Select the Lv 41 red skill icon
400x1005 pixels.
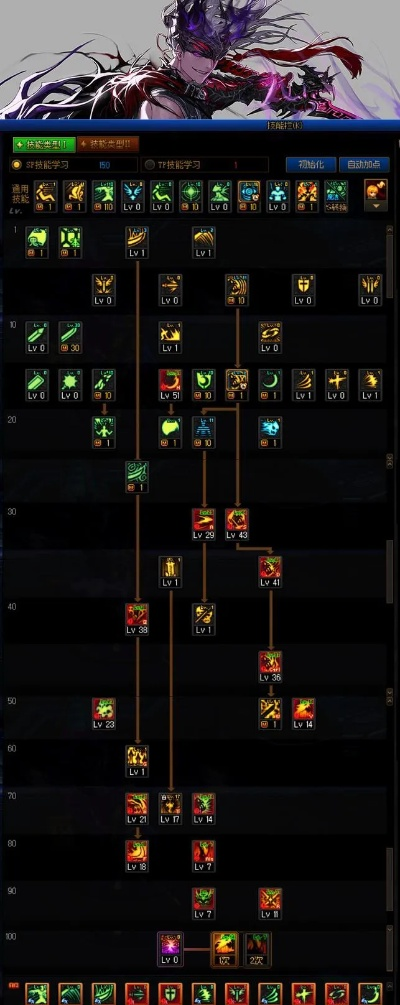point(270,572)
